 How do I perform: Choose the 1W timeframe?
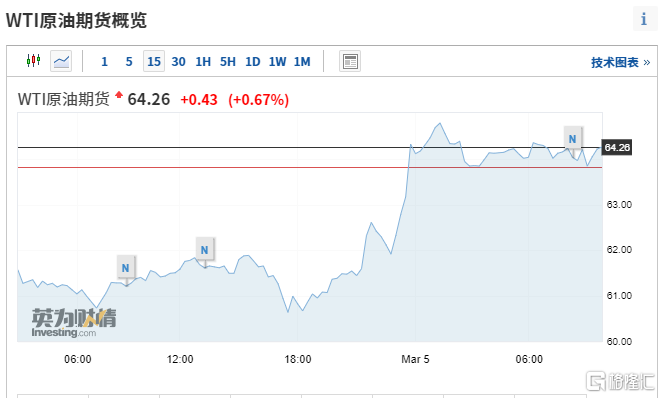click(x=277, y=62)
